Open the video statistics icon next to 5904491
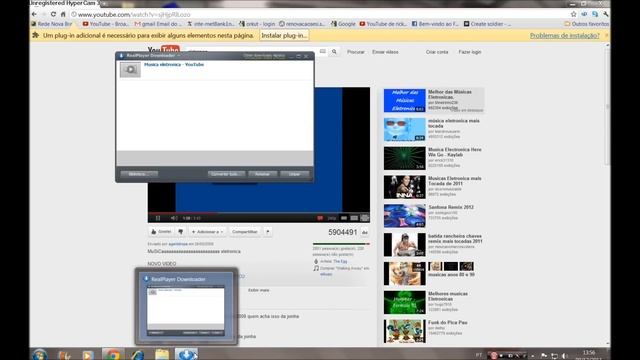The height and width of the screenshot is (360, 640). [364, 232]
